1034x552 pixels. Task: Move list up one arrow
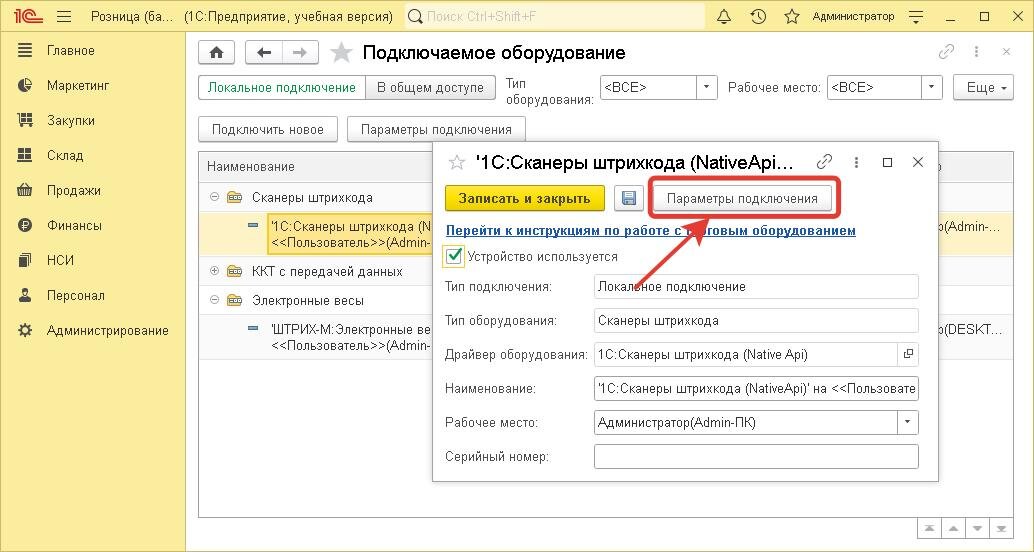[954, 528]
